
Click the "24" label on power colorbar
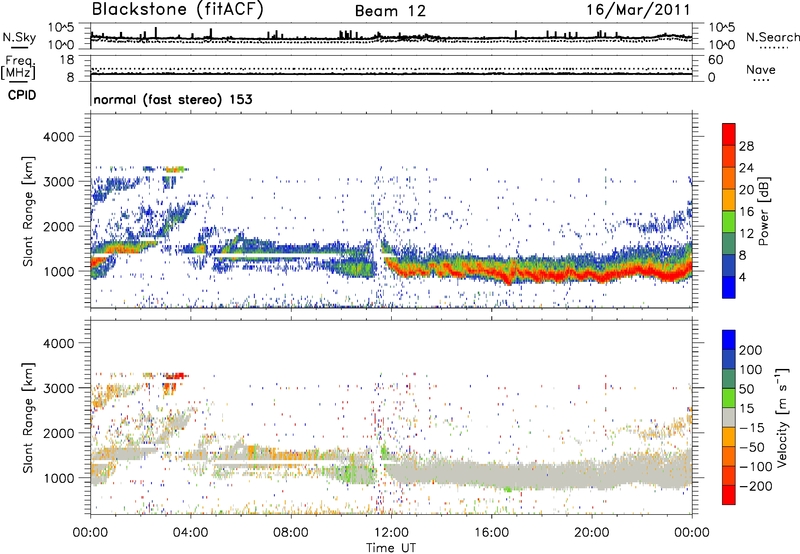[x=746, y=168]
